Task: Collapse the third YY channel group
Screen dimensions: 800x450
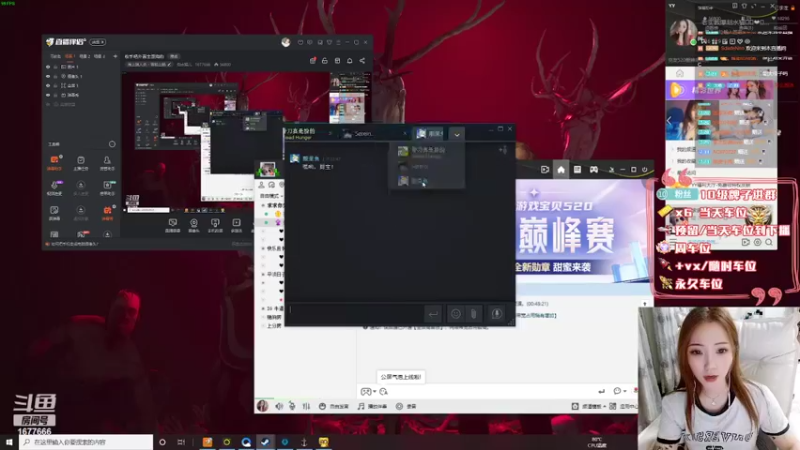Action: point(263,274)
